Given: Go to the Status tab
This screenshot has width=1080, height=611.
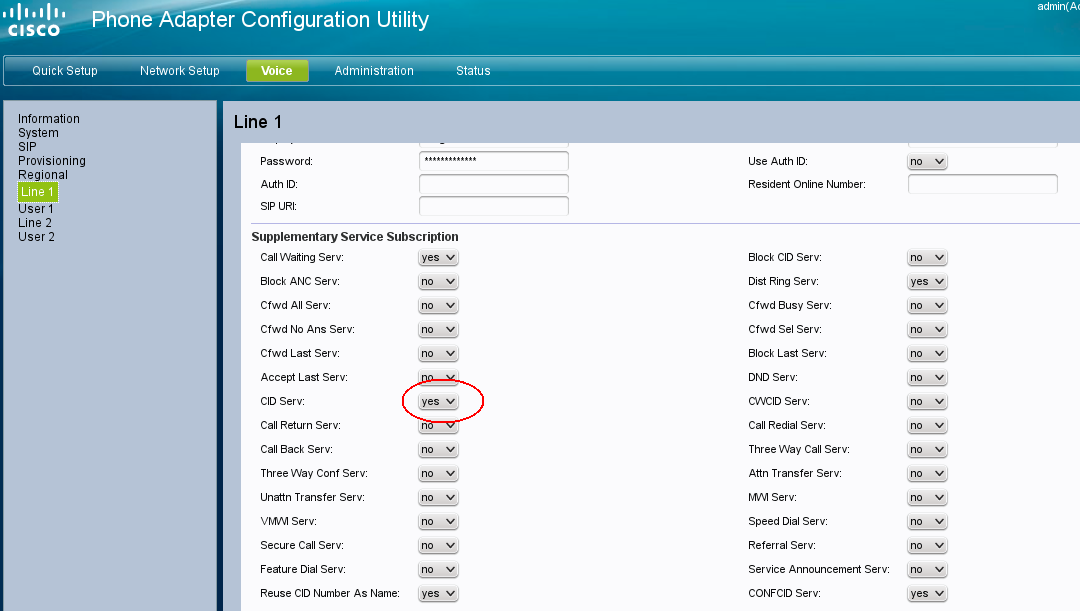Looking at the screenshot, I should (x=473, y=71).
